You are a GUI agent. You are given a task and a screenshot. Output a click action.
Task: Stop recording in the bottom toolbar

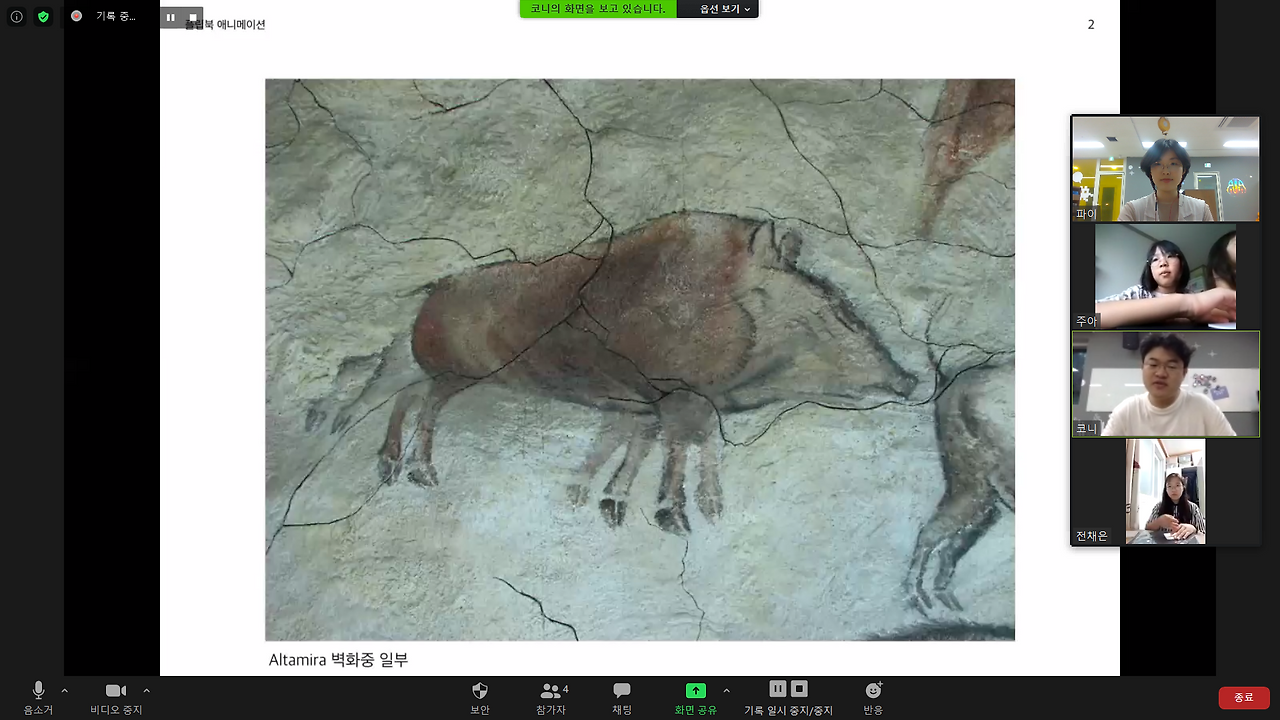799,689
